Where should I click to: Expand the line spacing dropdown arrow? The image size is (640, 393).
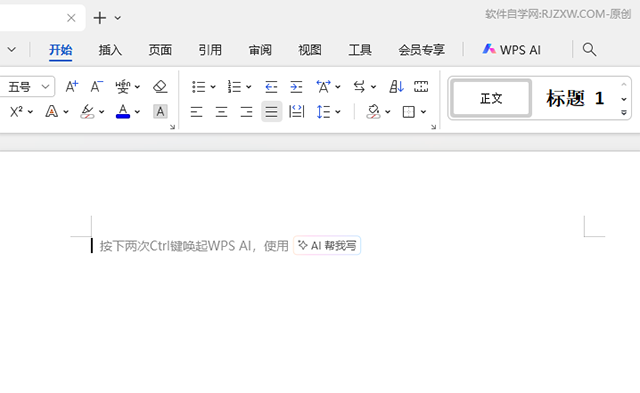point(338,111)
